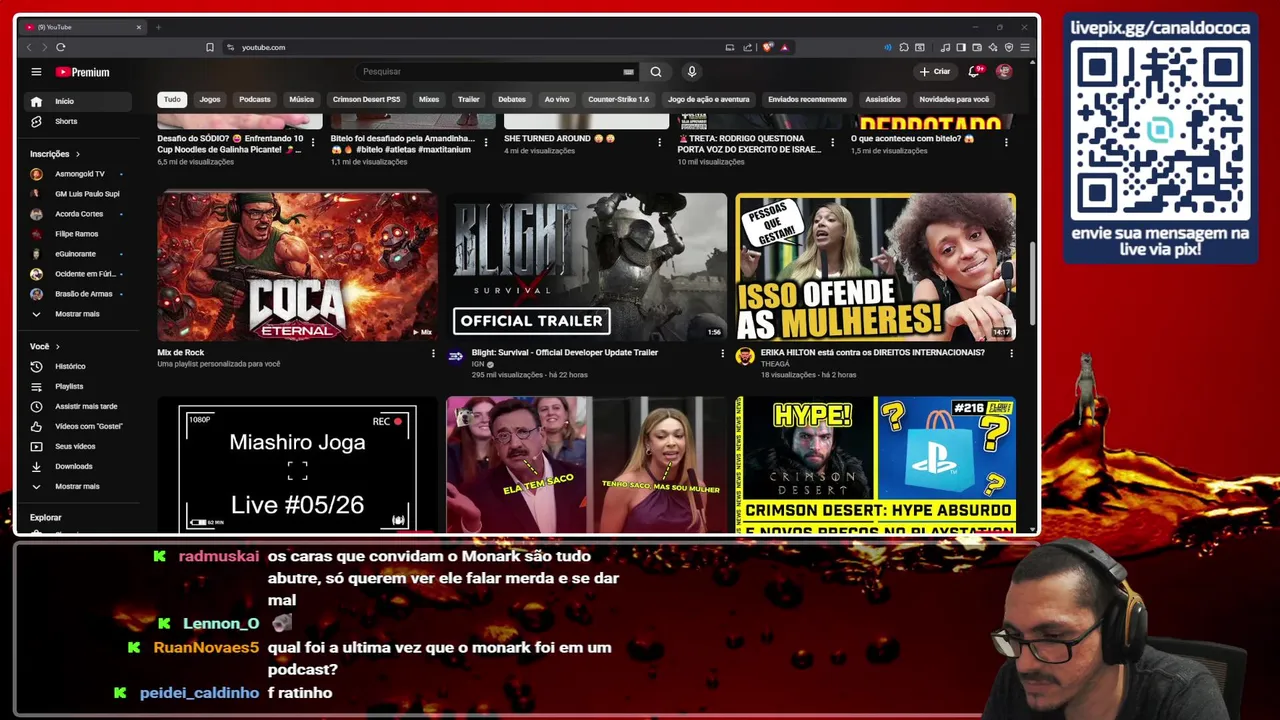Open Vídeos com "Gostei" in sidebar
The width and height of the screenshot is (1280, 720).
[78, 426]
